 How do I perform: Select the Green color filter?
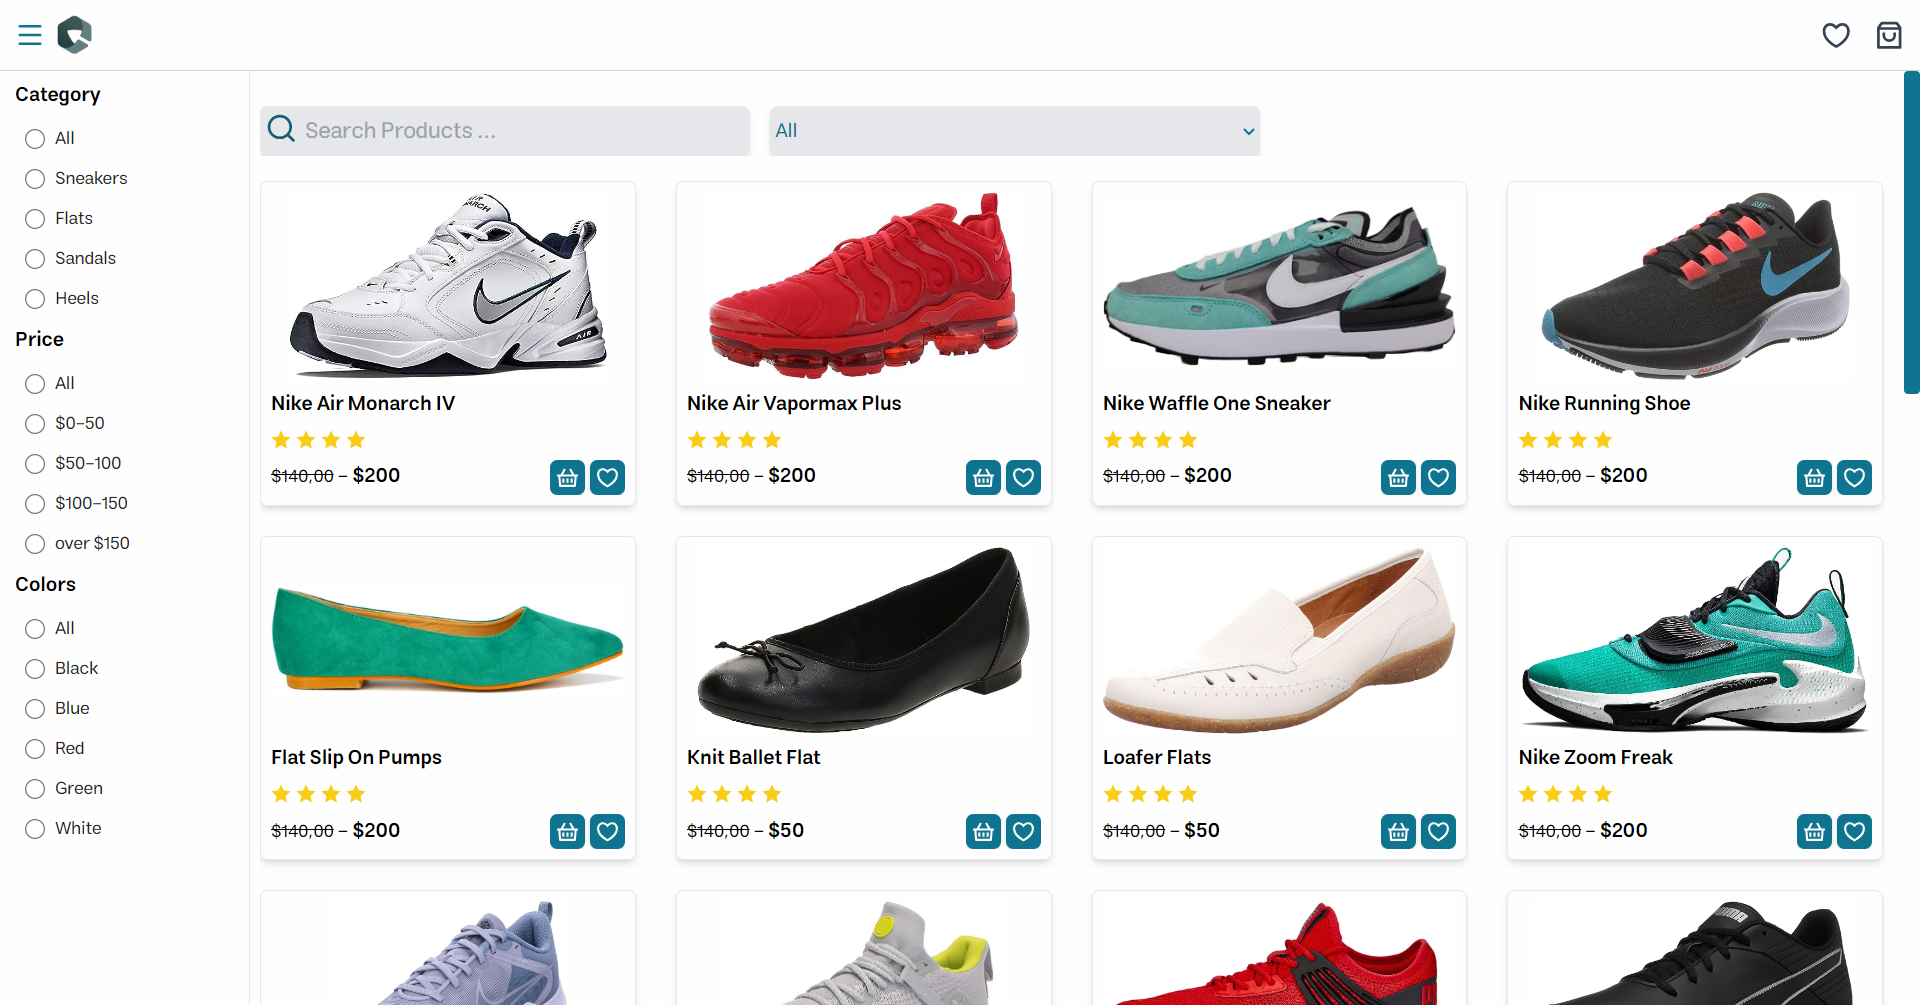coord(35,789)
